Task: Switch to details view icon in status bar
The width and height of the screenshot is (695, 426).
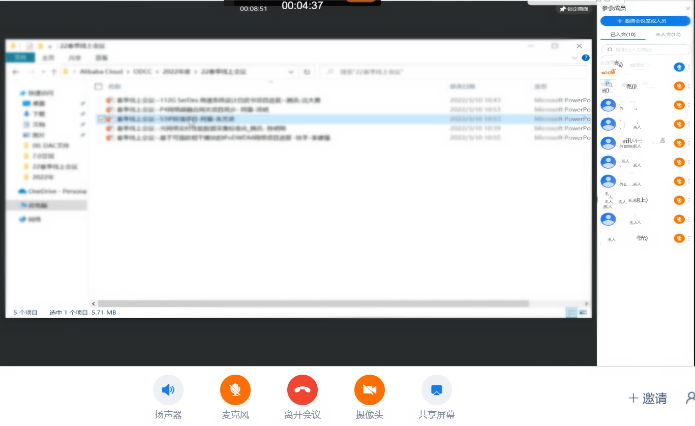Action: tap(571, 313)
